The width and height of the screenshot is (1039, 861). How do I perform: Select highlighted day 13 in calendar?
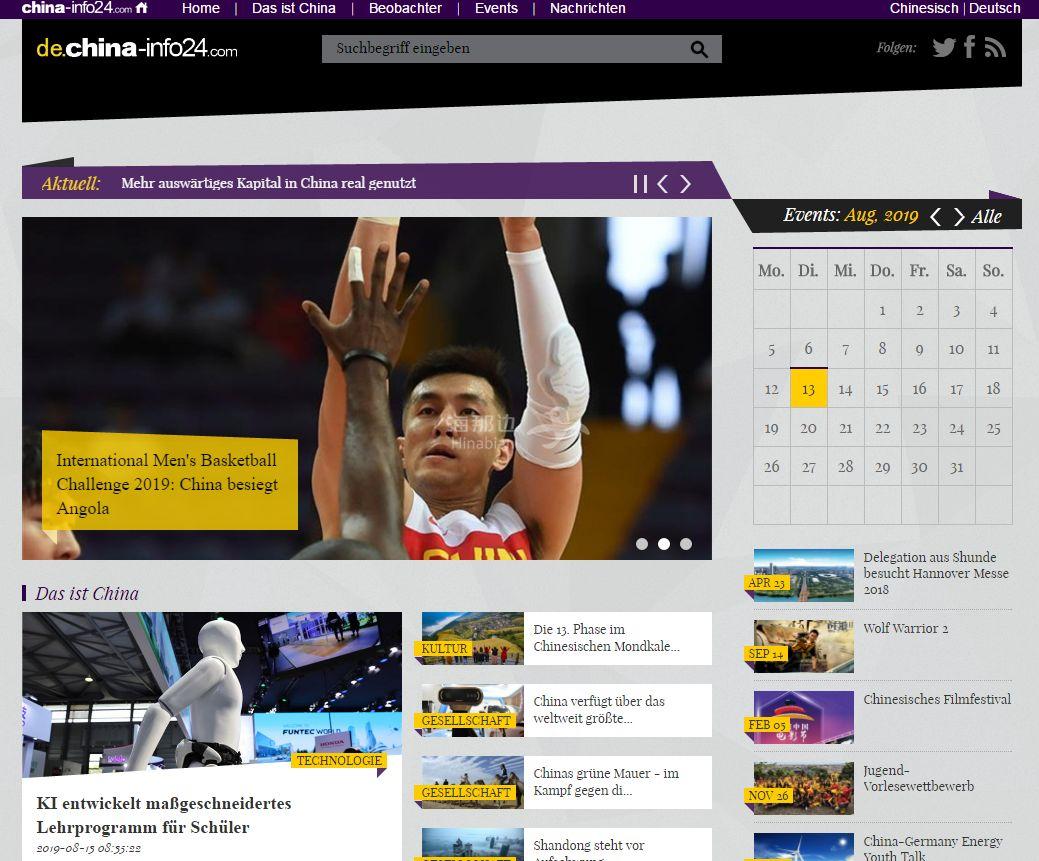[x=808, y=389]
